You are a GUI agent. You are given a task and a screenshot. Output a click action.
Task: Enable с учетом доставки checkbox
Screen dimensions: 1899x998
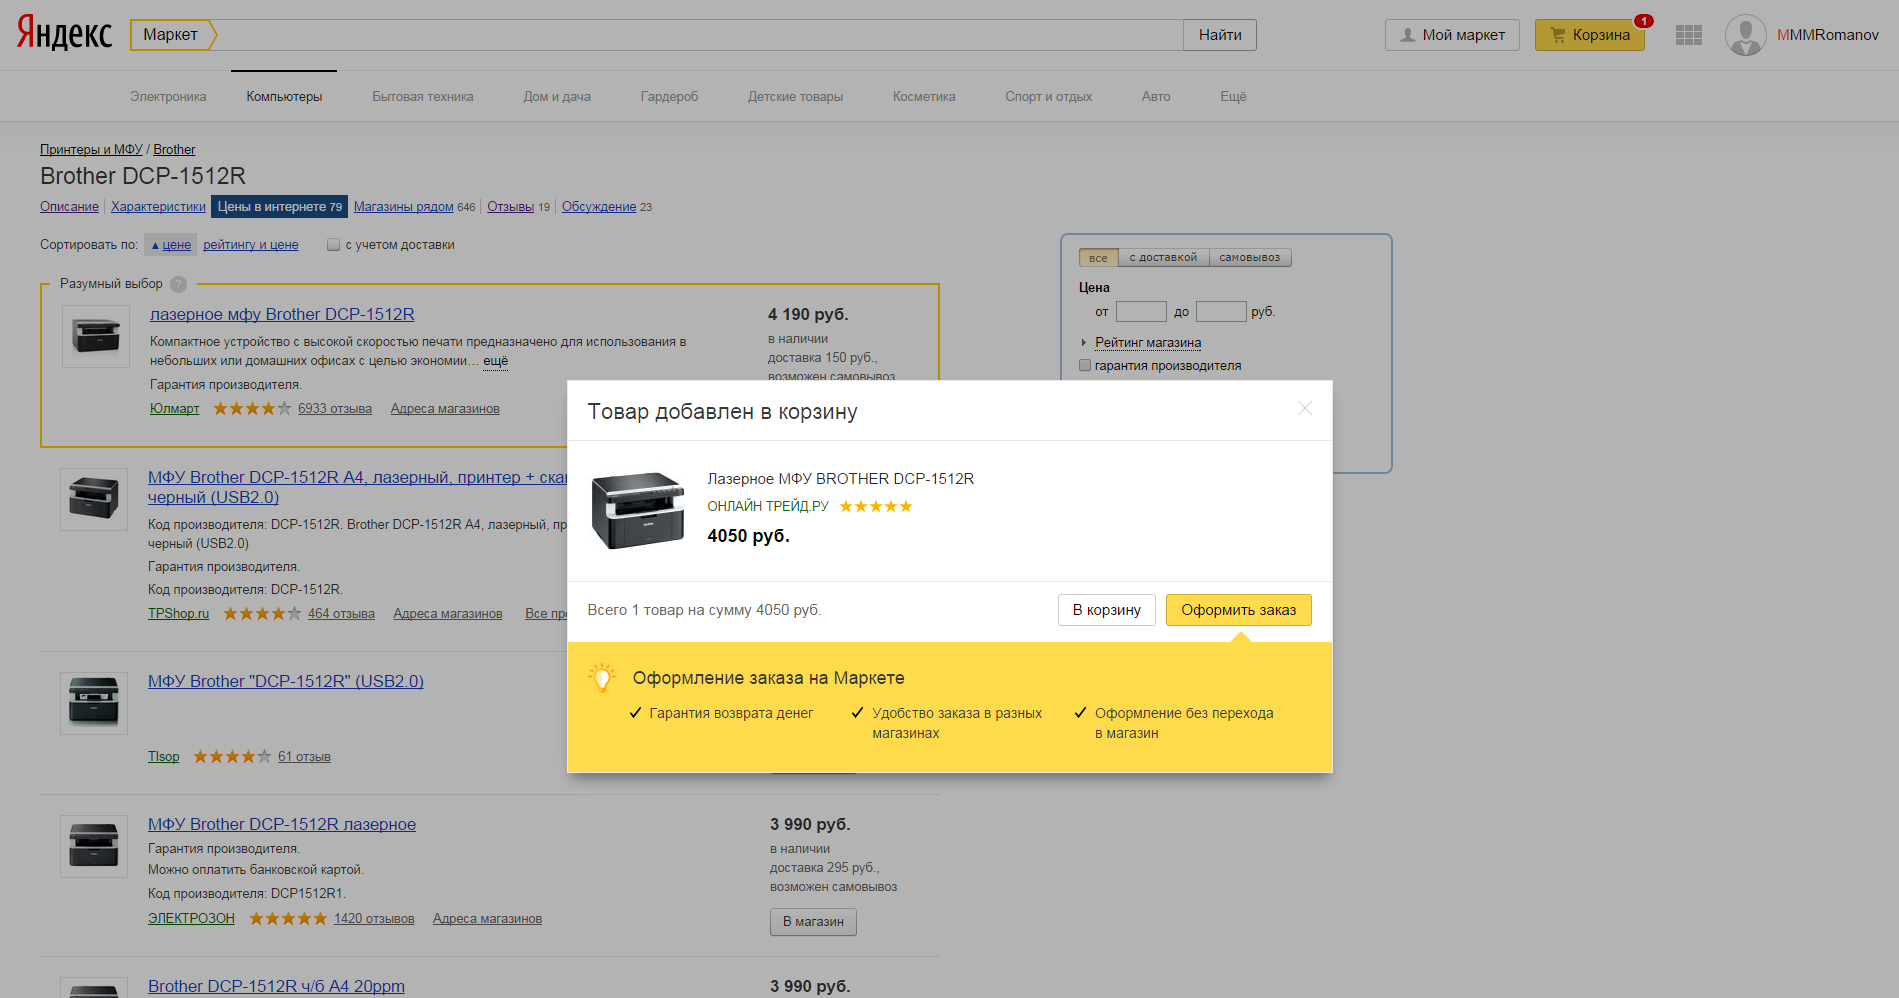click(334, 245)
